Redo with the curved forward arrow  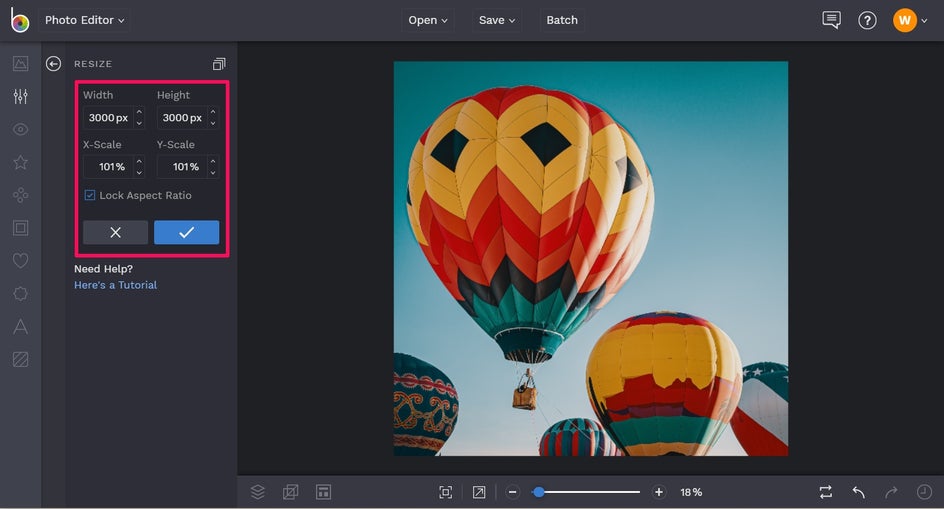[x=892, y=492]
